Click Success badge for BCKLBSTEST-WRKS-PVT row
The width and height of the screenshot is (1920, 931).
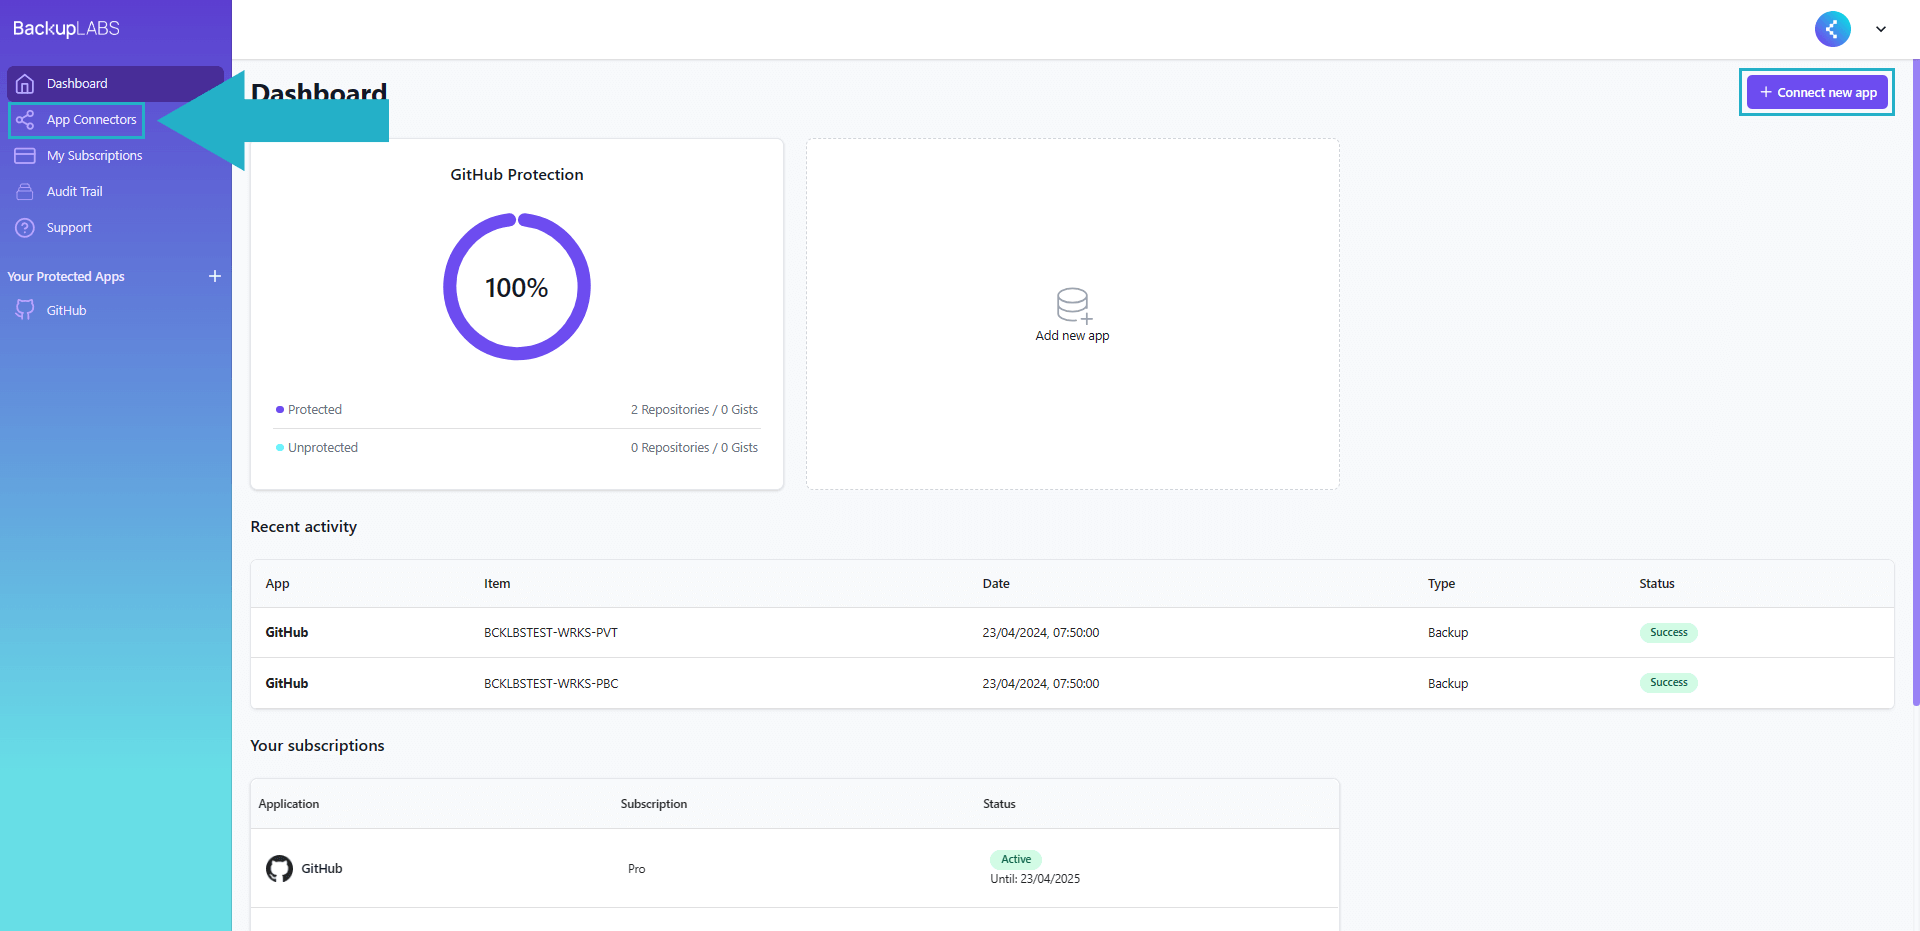tap(1668, 633)
